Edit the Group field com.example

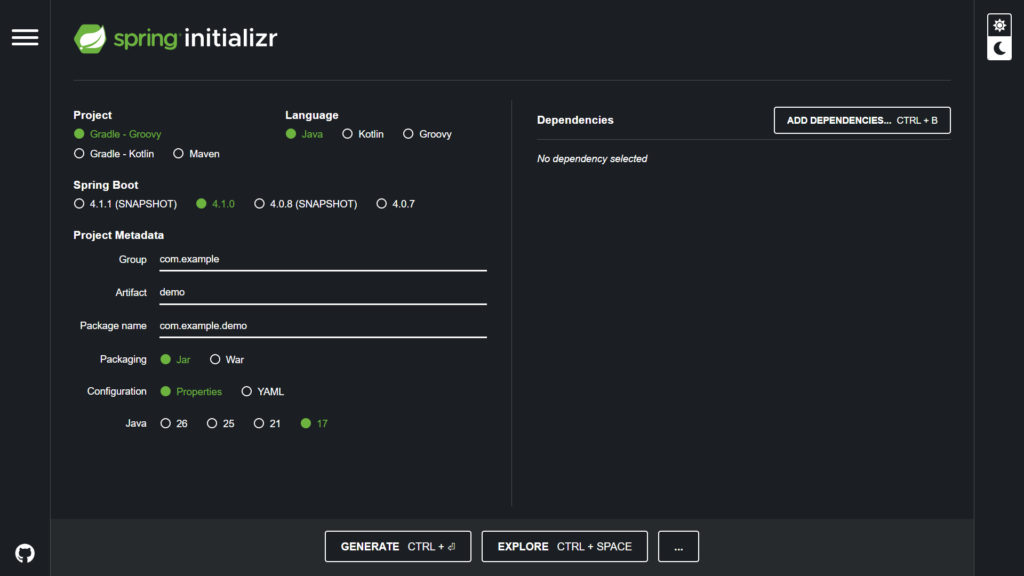(x=323, y=259)
